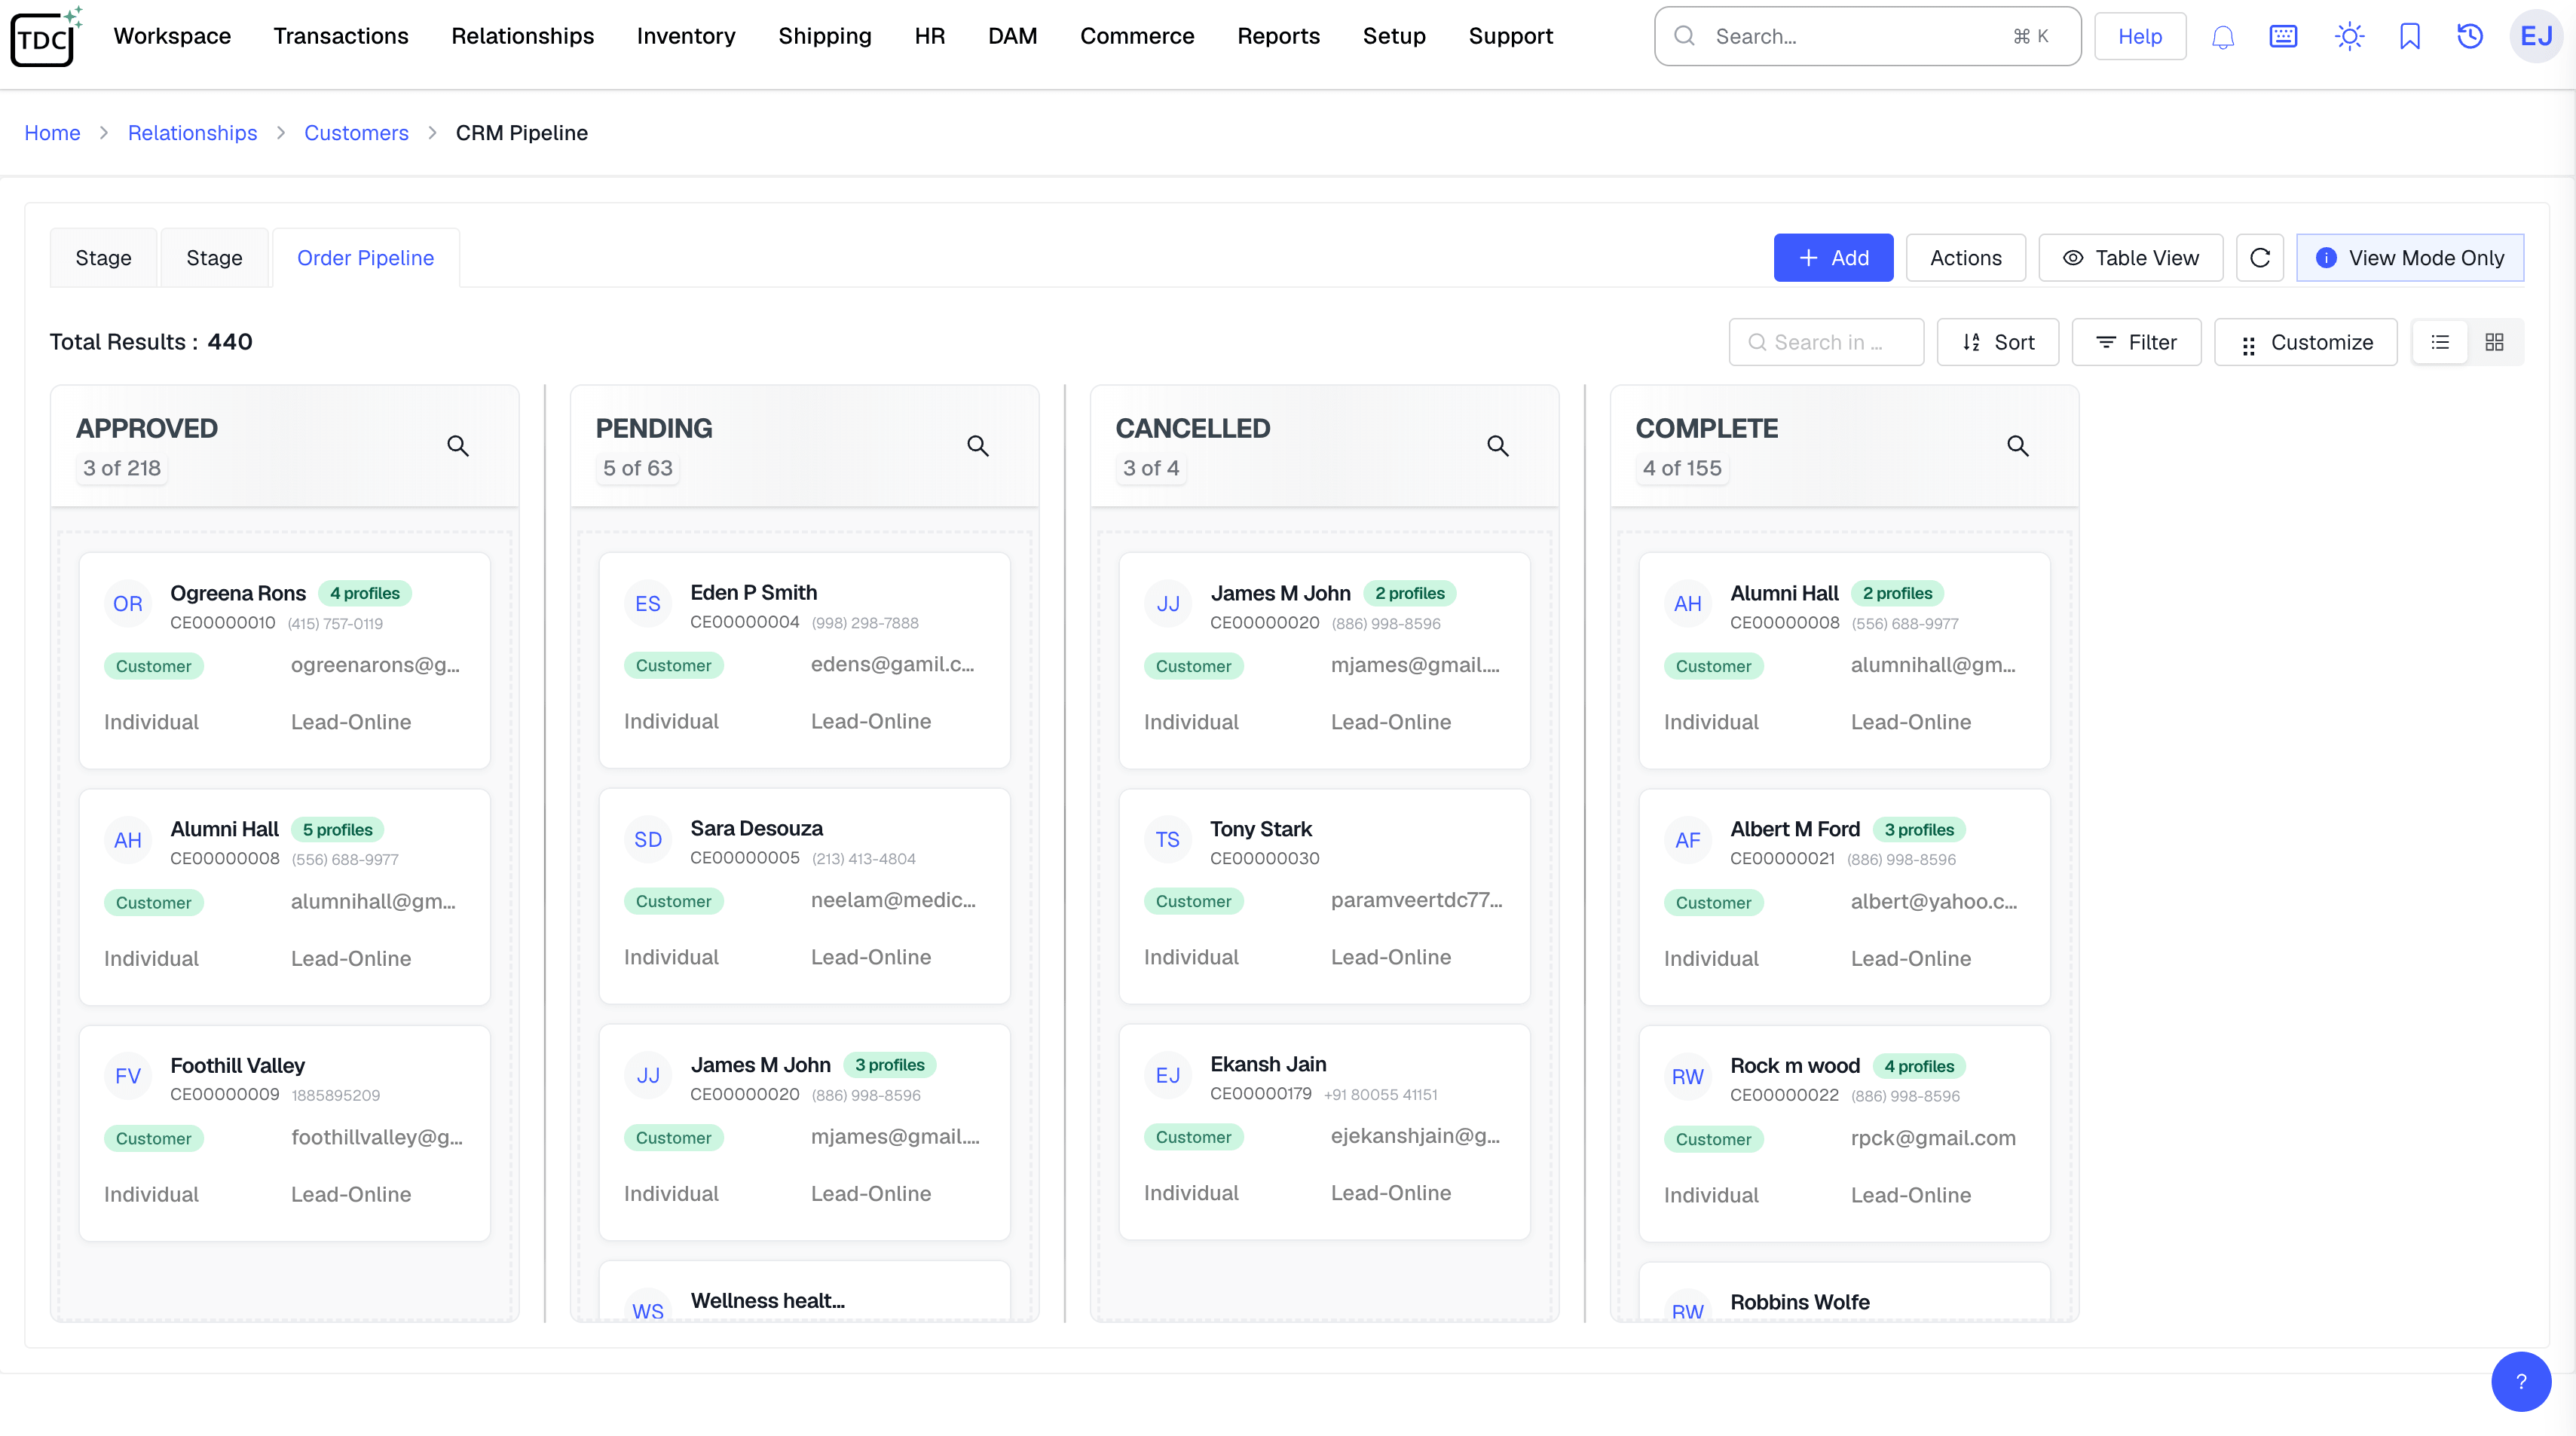The width and height of the screenshot is (2576, 1436).
Task: Open the Workspace menu
Action: coord(172,36)
